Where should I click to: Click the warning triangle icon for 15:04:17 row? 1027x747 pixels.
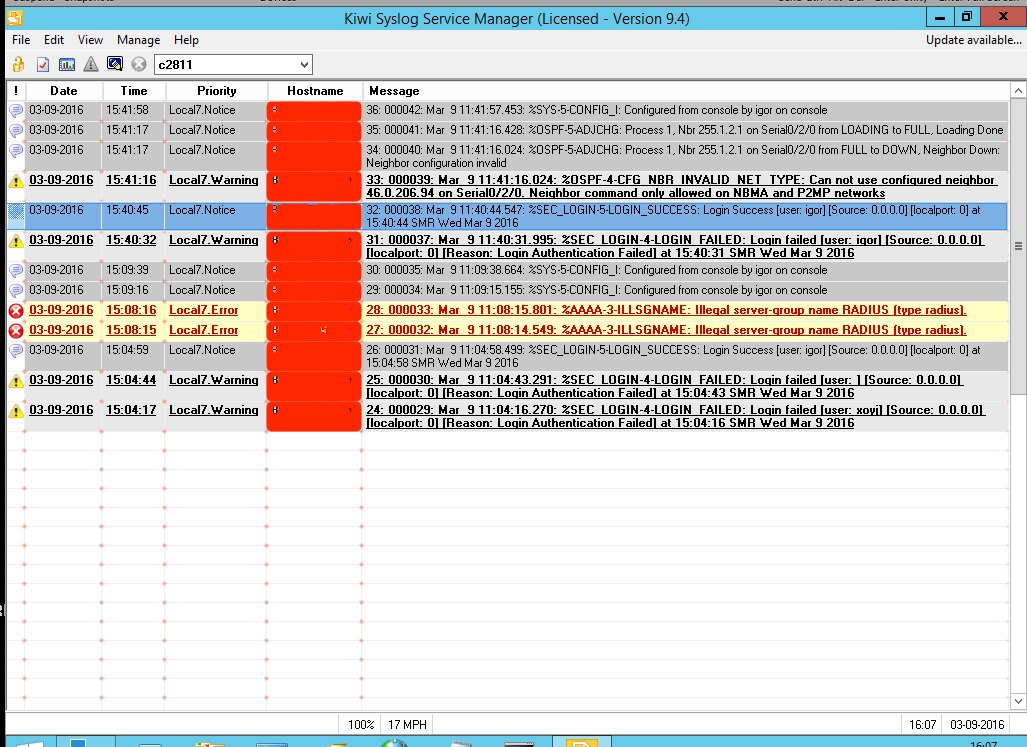[x=16, y=411]
